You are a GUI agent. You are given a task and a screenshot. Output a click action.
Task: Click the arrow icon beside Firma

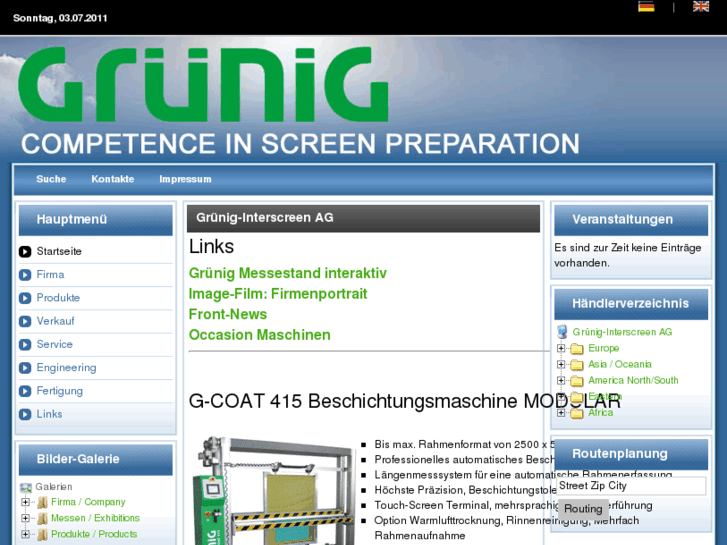25,275
